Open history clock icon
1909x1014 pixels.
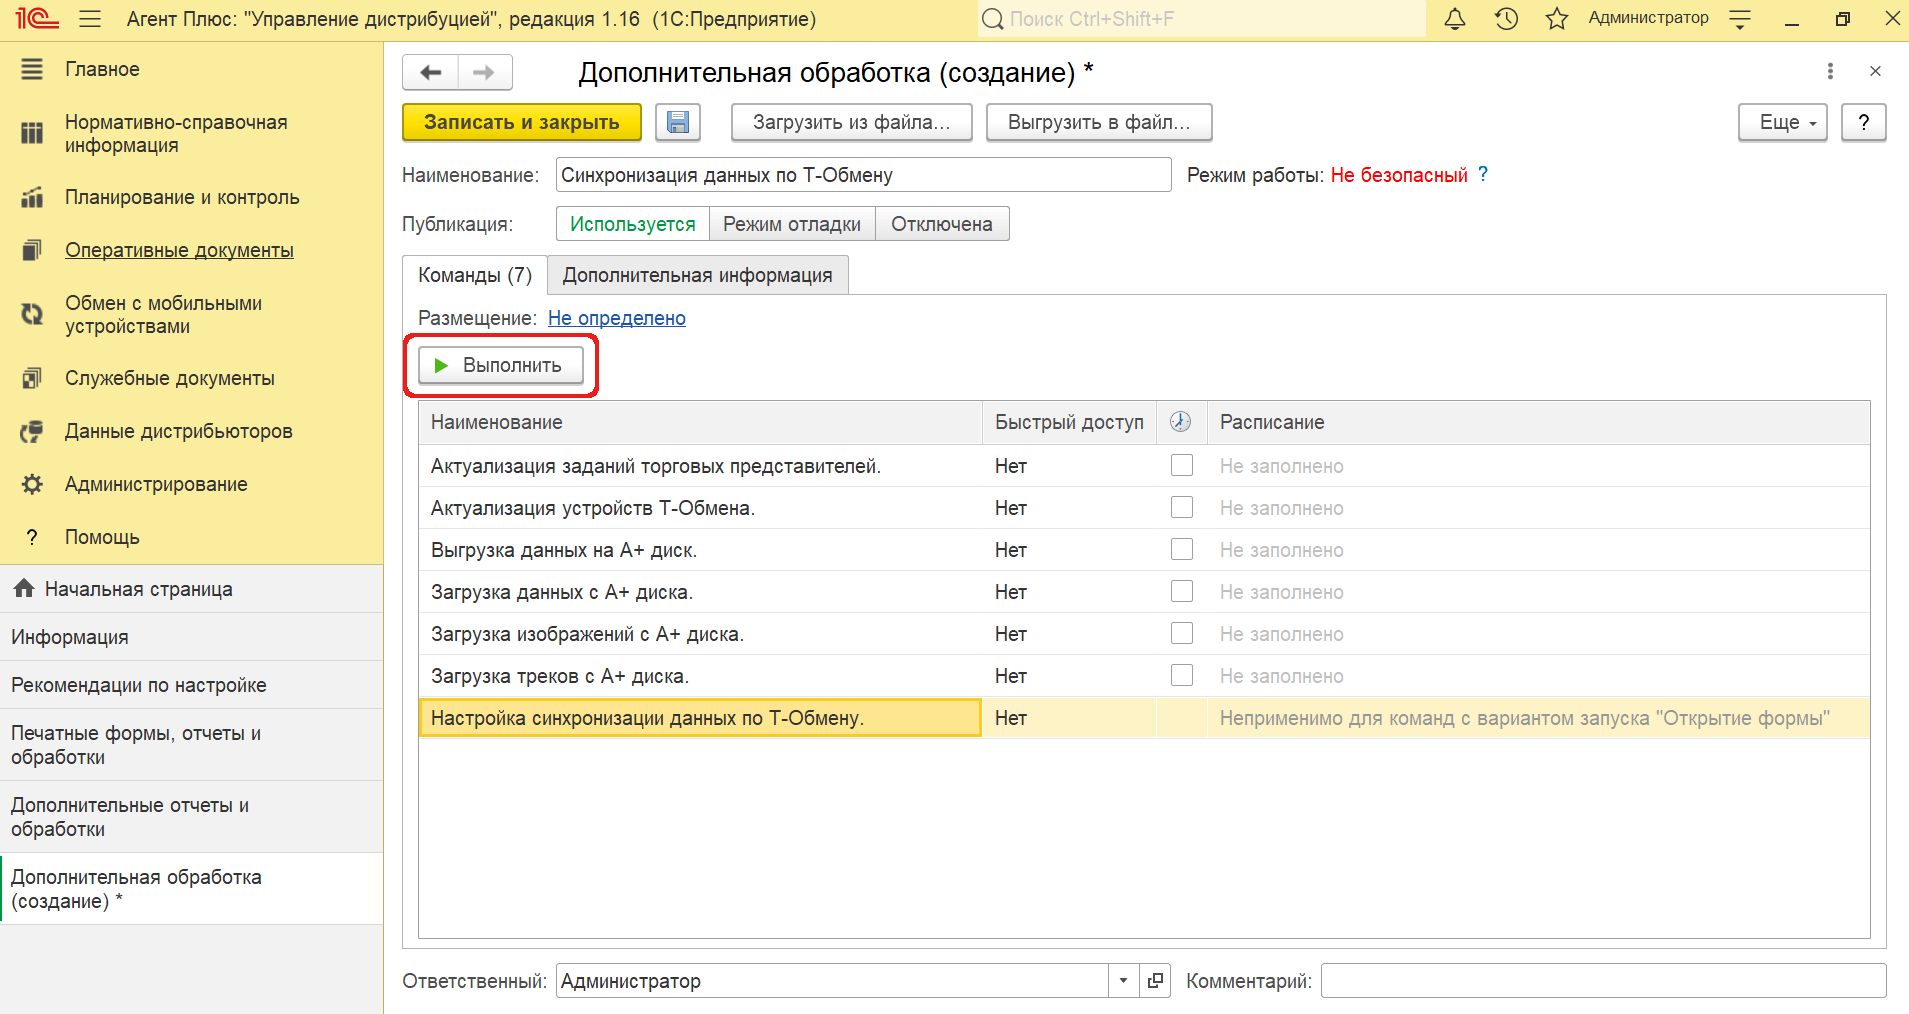(1506, 19)
